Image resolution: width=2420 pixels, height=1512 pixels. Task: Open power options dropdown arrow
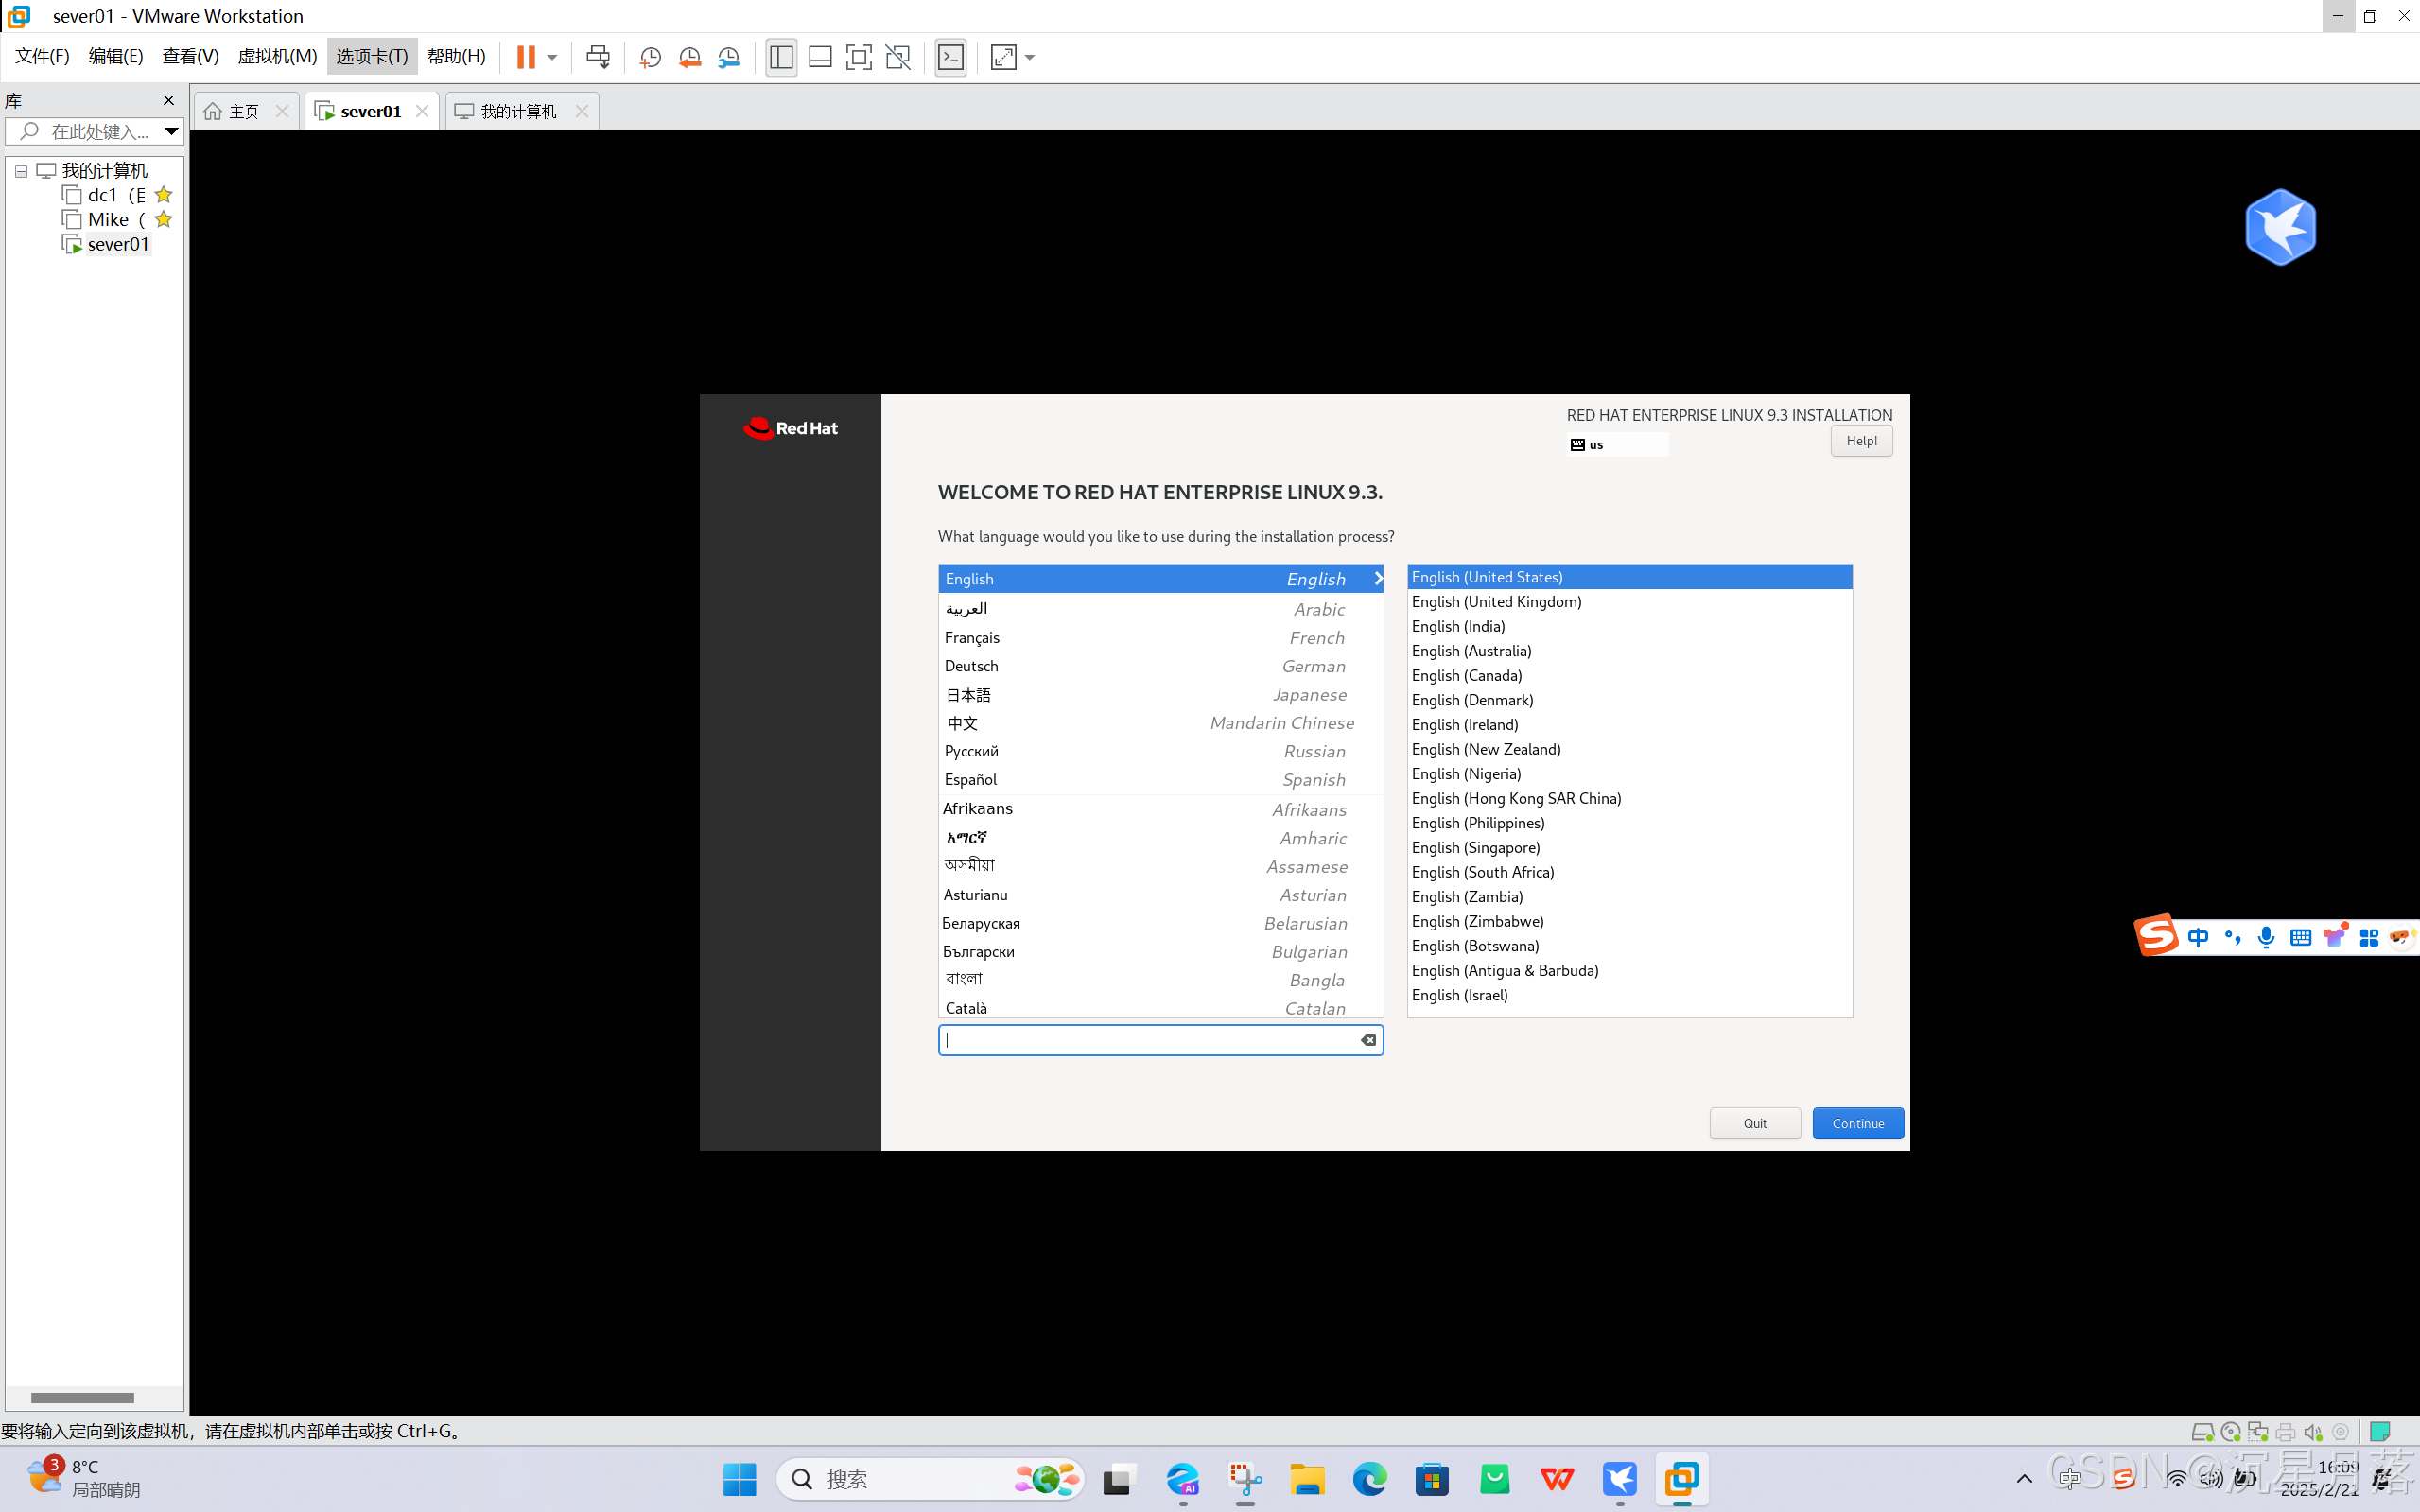click(552, 57)
